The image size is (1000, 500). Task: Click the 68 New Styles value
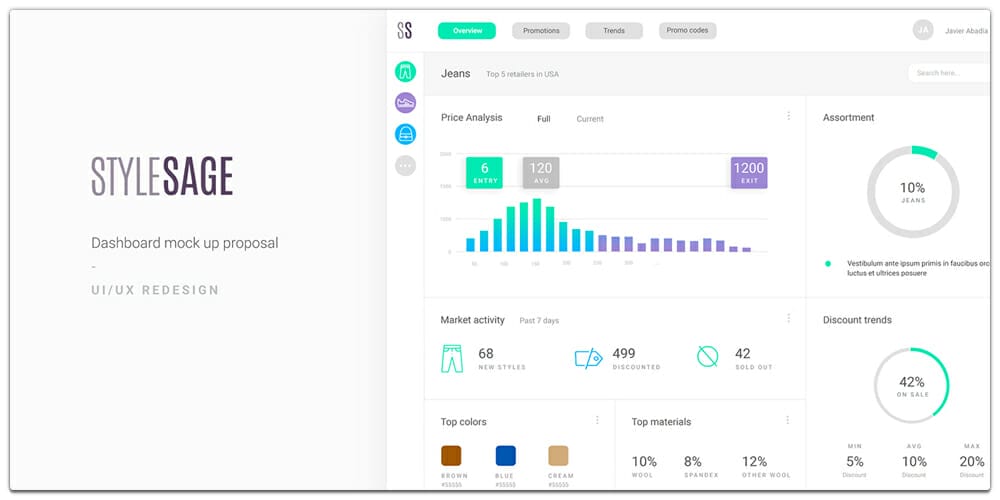[x=486, y=353]
